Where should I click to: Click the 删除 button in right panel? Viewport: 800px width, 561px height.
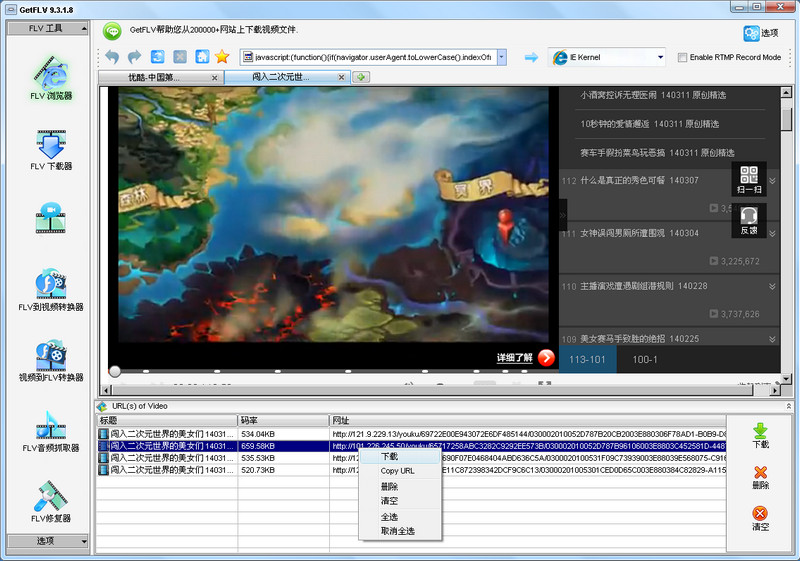pos(760,477)
